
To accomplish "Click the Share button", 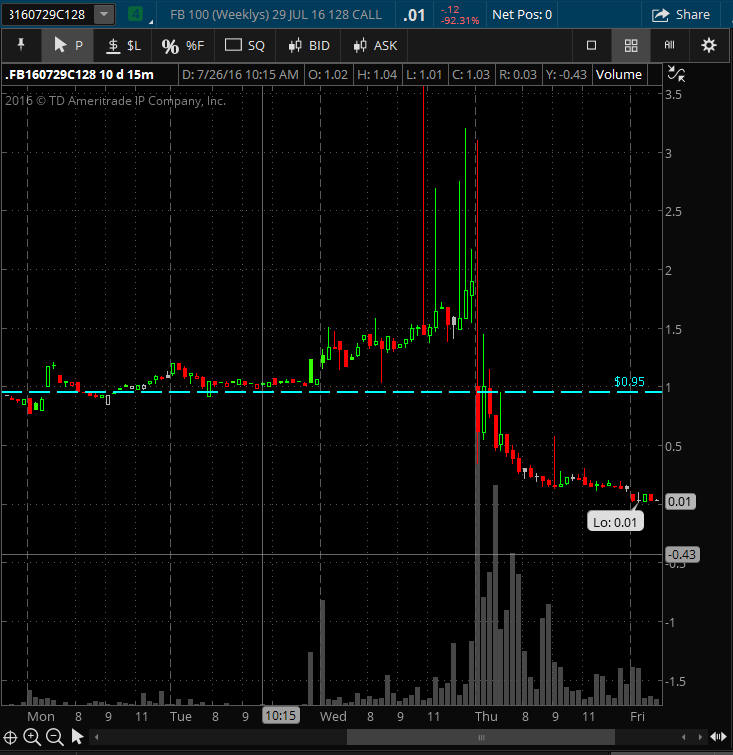I will pos(681,15).
